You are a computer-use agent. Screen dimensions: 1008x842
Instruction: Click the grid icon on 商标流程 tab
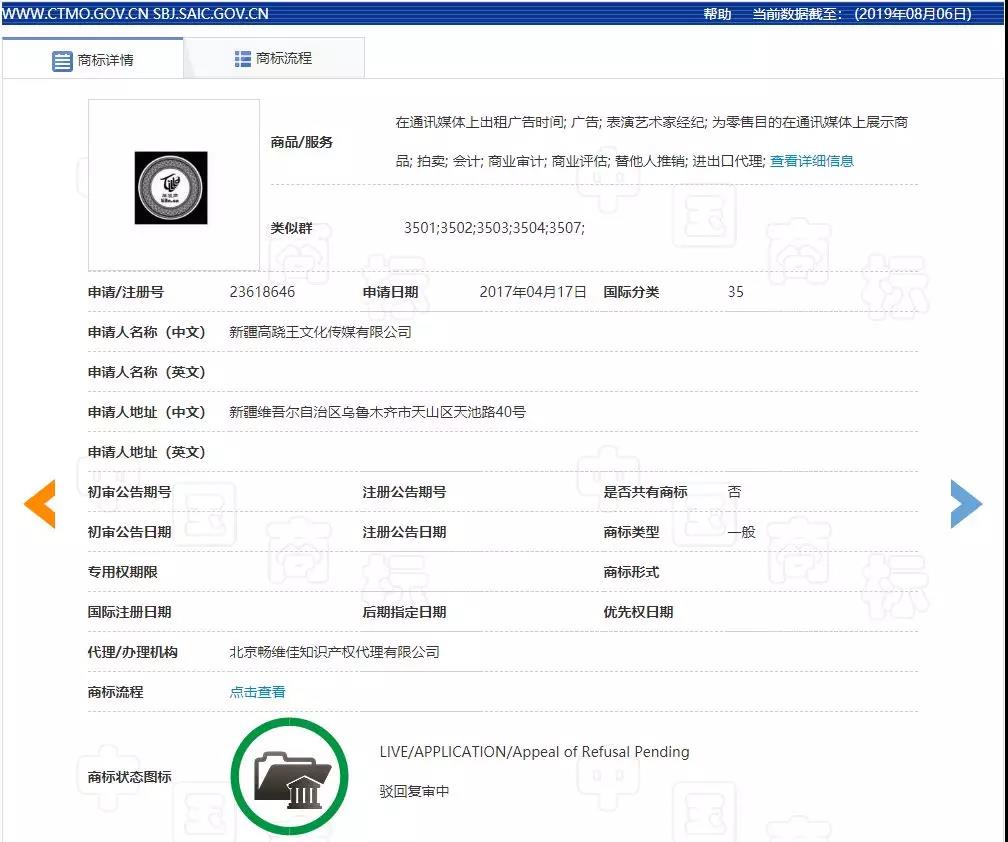pyautogui.click(x=241, y=58)
